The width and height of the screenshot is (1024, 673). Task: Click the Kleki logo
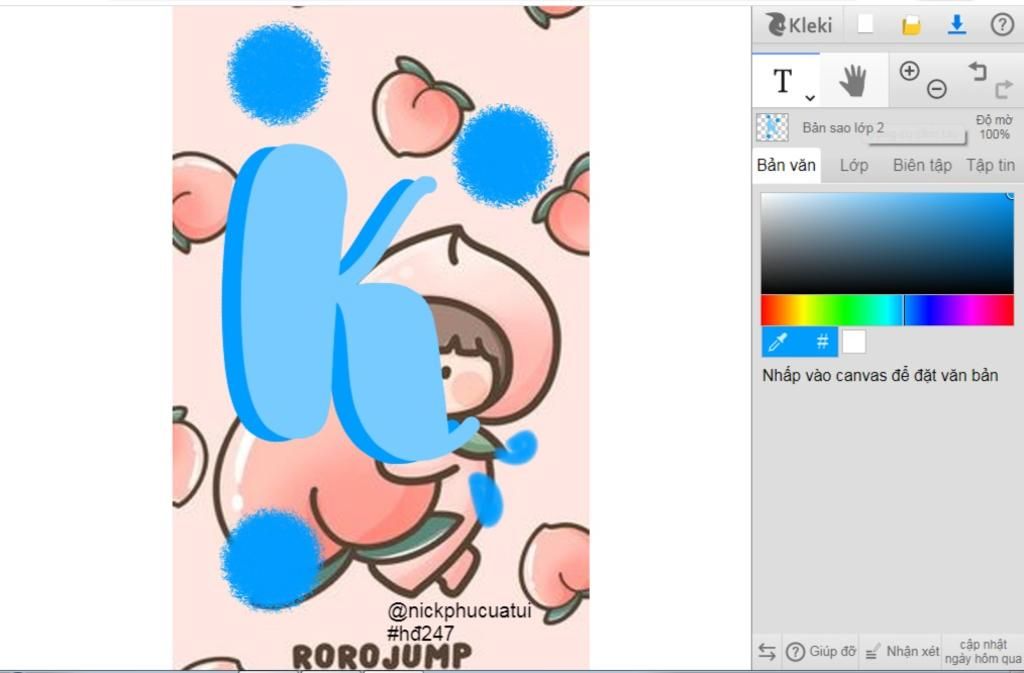[x=799, y=25]
